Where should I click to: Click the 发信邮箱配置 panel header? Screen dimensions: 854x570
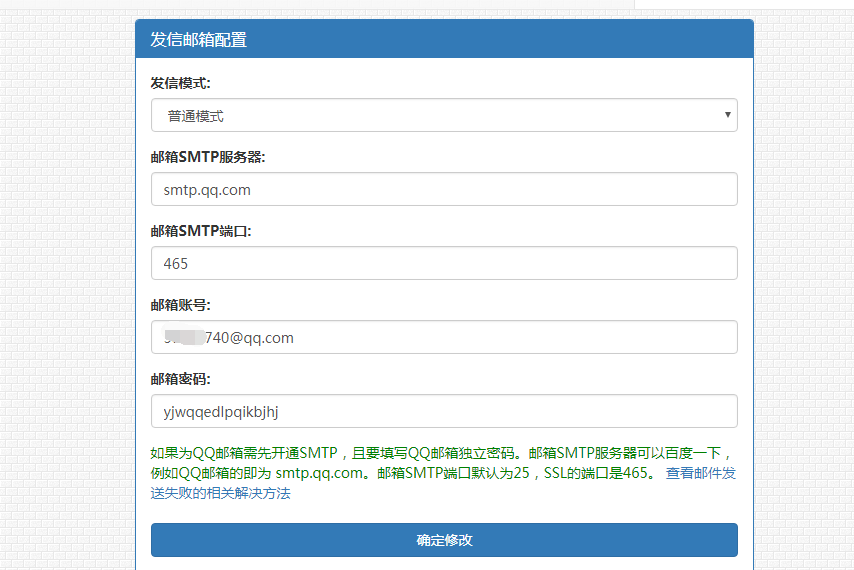pyautogui.click(x=444, y=40)
